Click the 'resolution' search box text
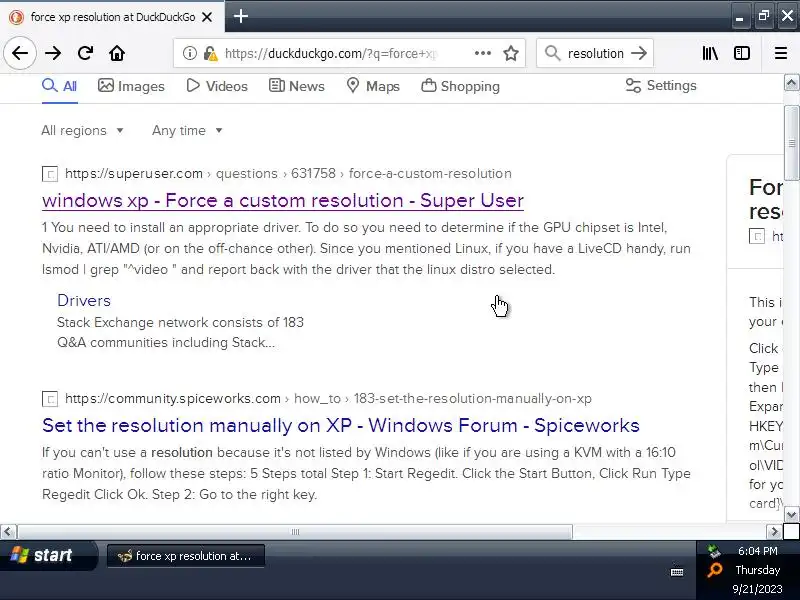Image resolution: width=800 pixels, height=600 pixels. [595, 53]
